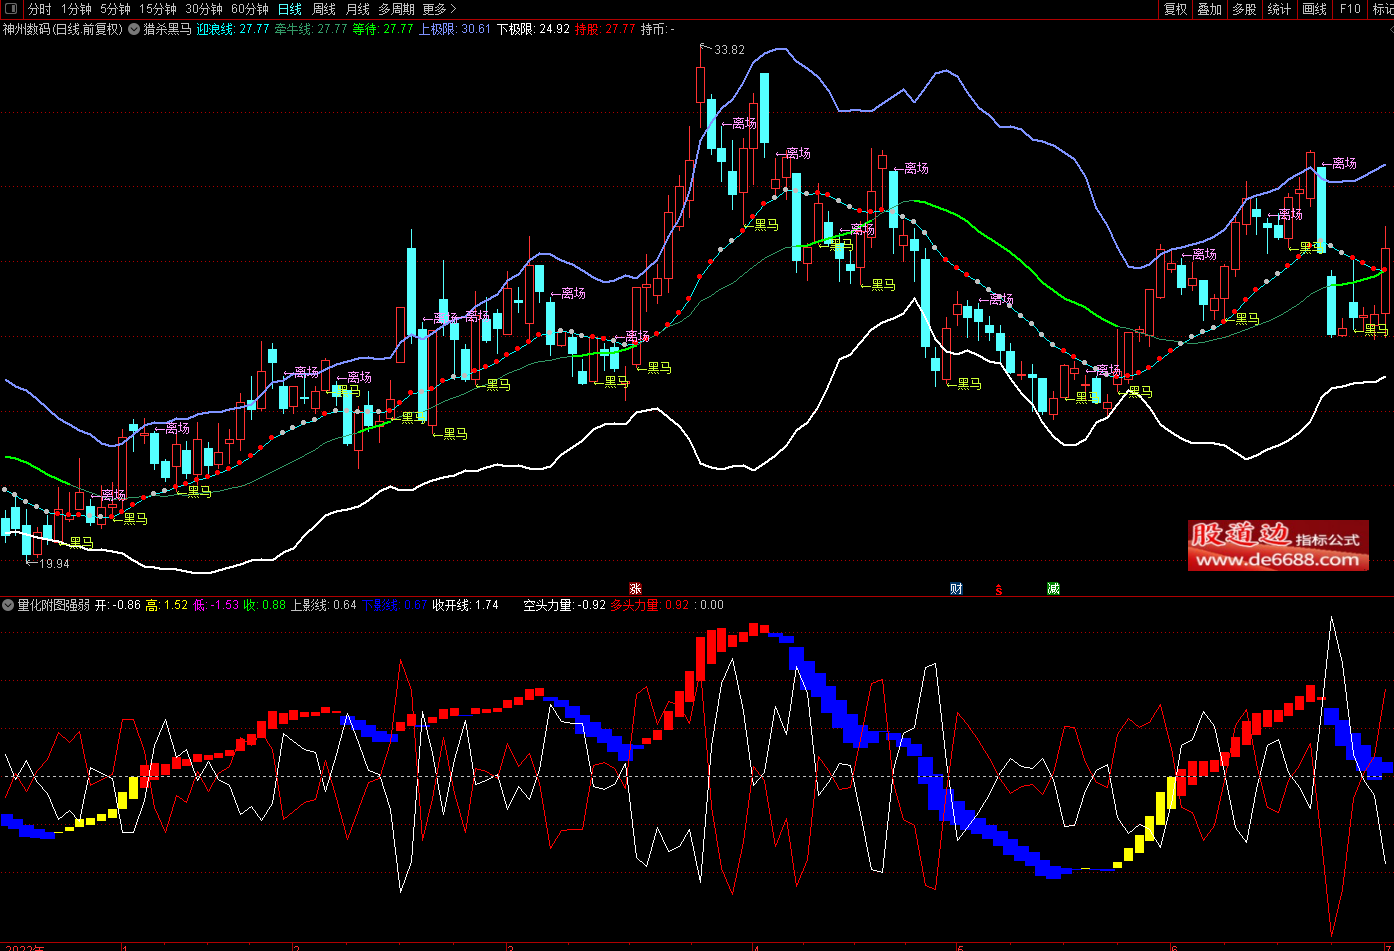Click legend value 牵牛线: 27.77
Viewport: 1394px width, 951px height.
click(x=310, y=29)
